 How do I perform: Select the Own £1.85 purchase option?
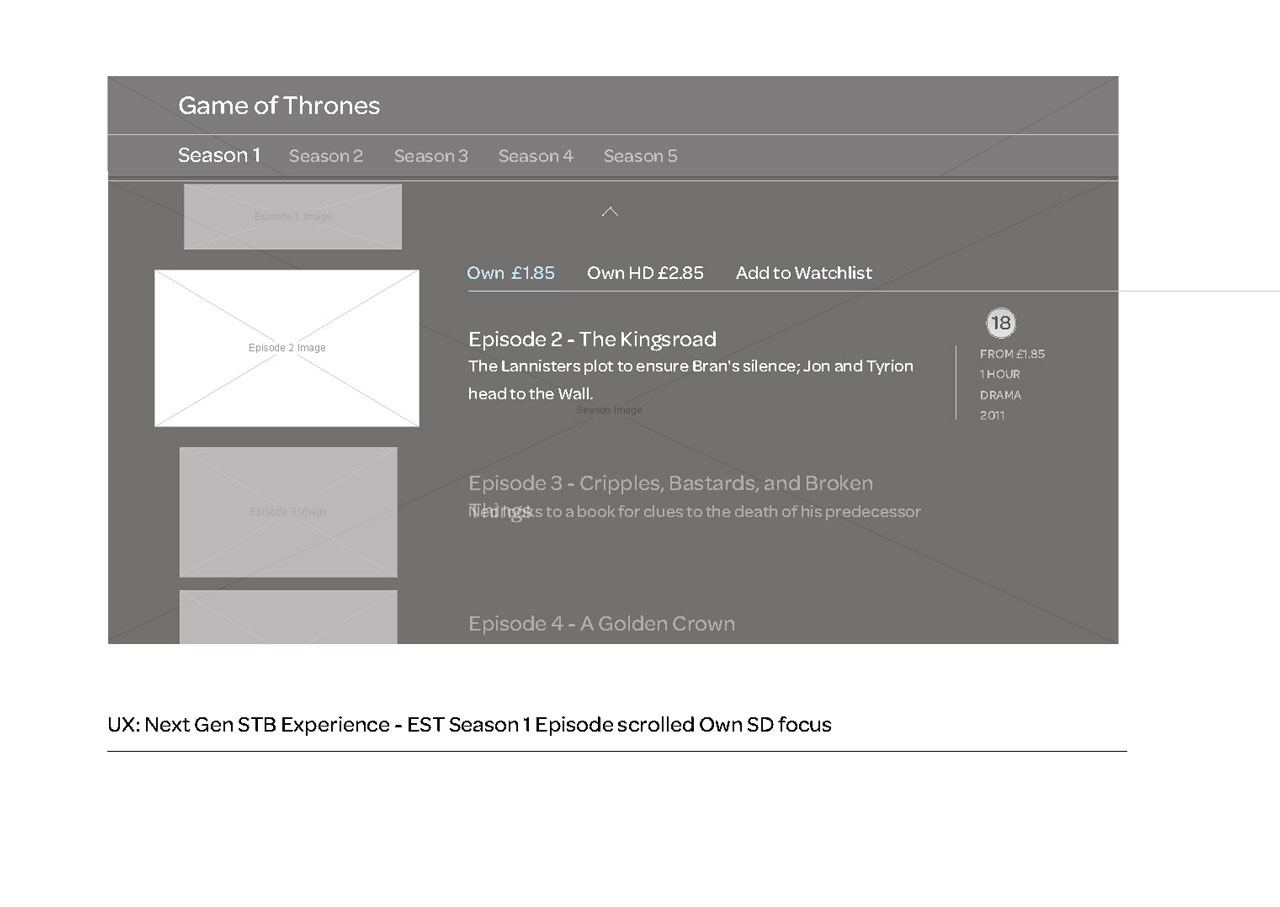pyautogui.click(x=511, y=273)
